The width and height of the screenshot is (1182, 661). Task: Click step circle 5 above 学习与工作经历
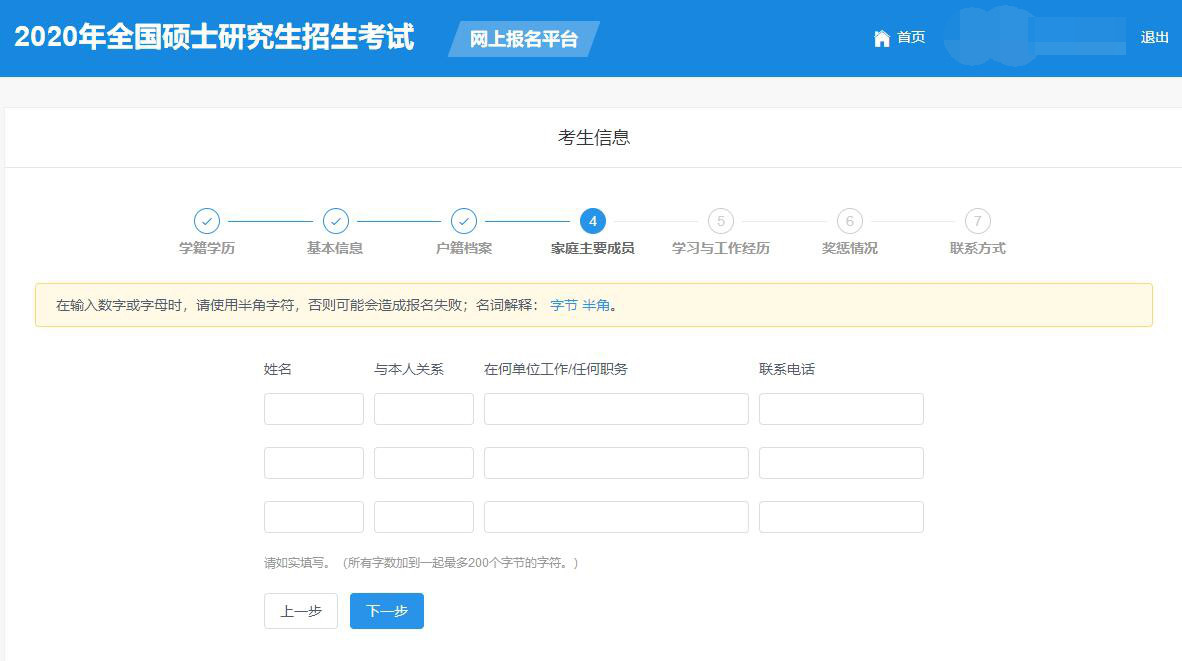pyautogui.click(x=721, y=220)
